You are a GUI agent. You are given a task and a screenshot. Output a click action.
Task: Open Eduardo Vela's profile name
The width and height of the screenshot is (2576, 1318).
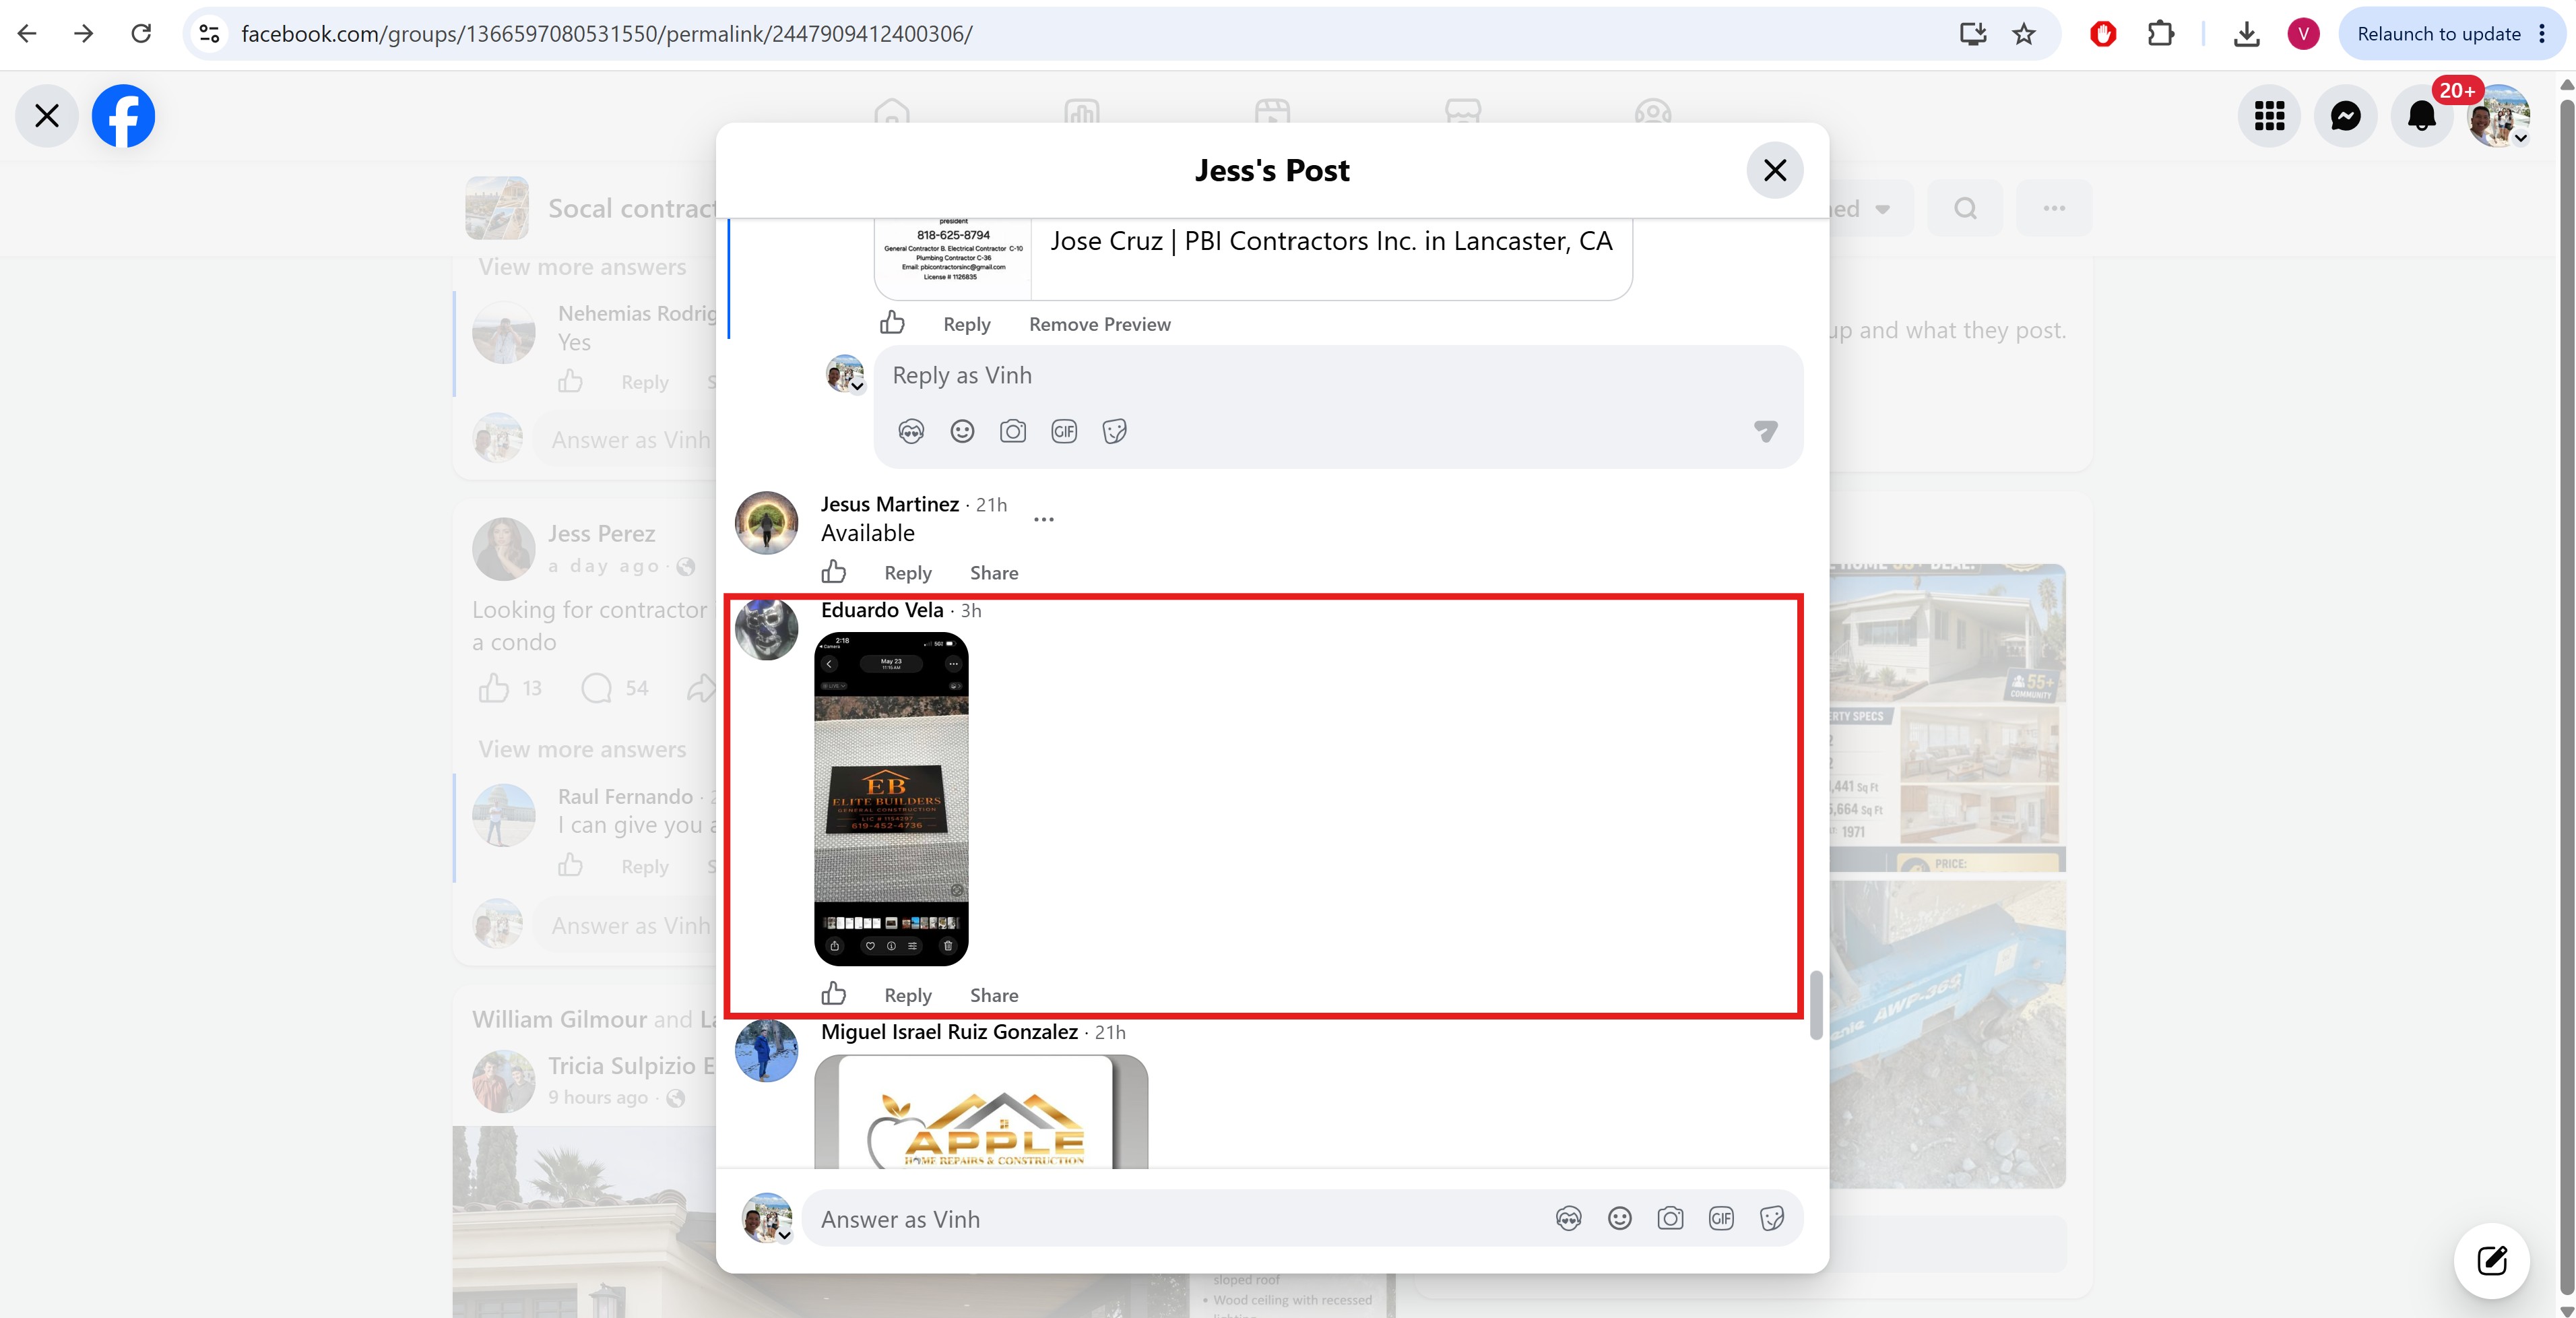[x=882, y=610]
